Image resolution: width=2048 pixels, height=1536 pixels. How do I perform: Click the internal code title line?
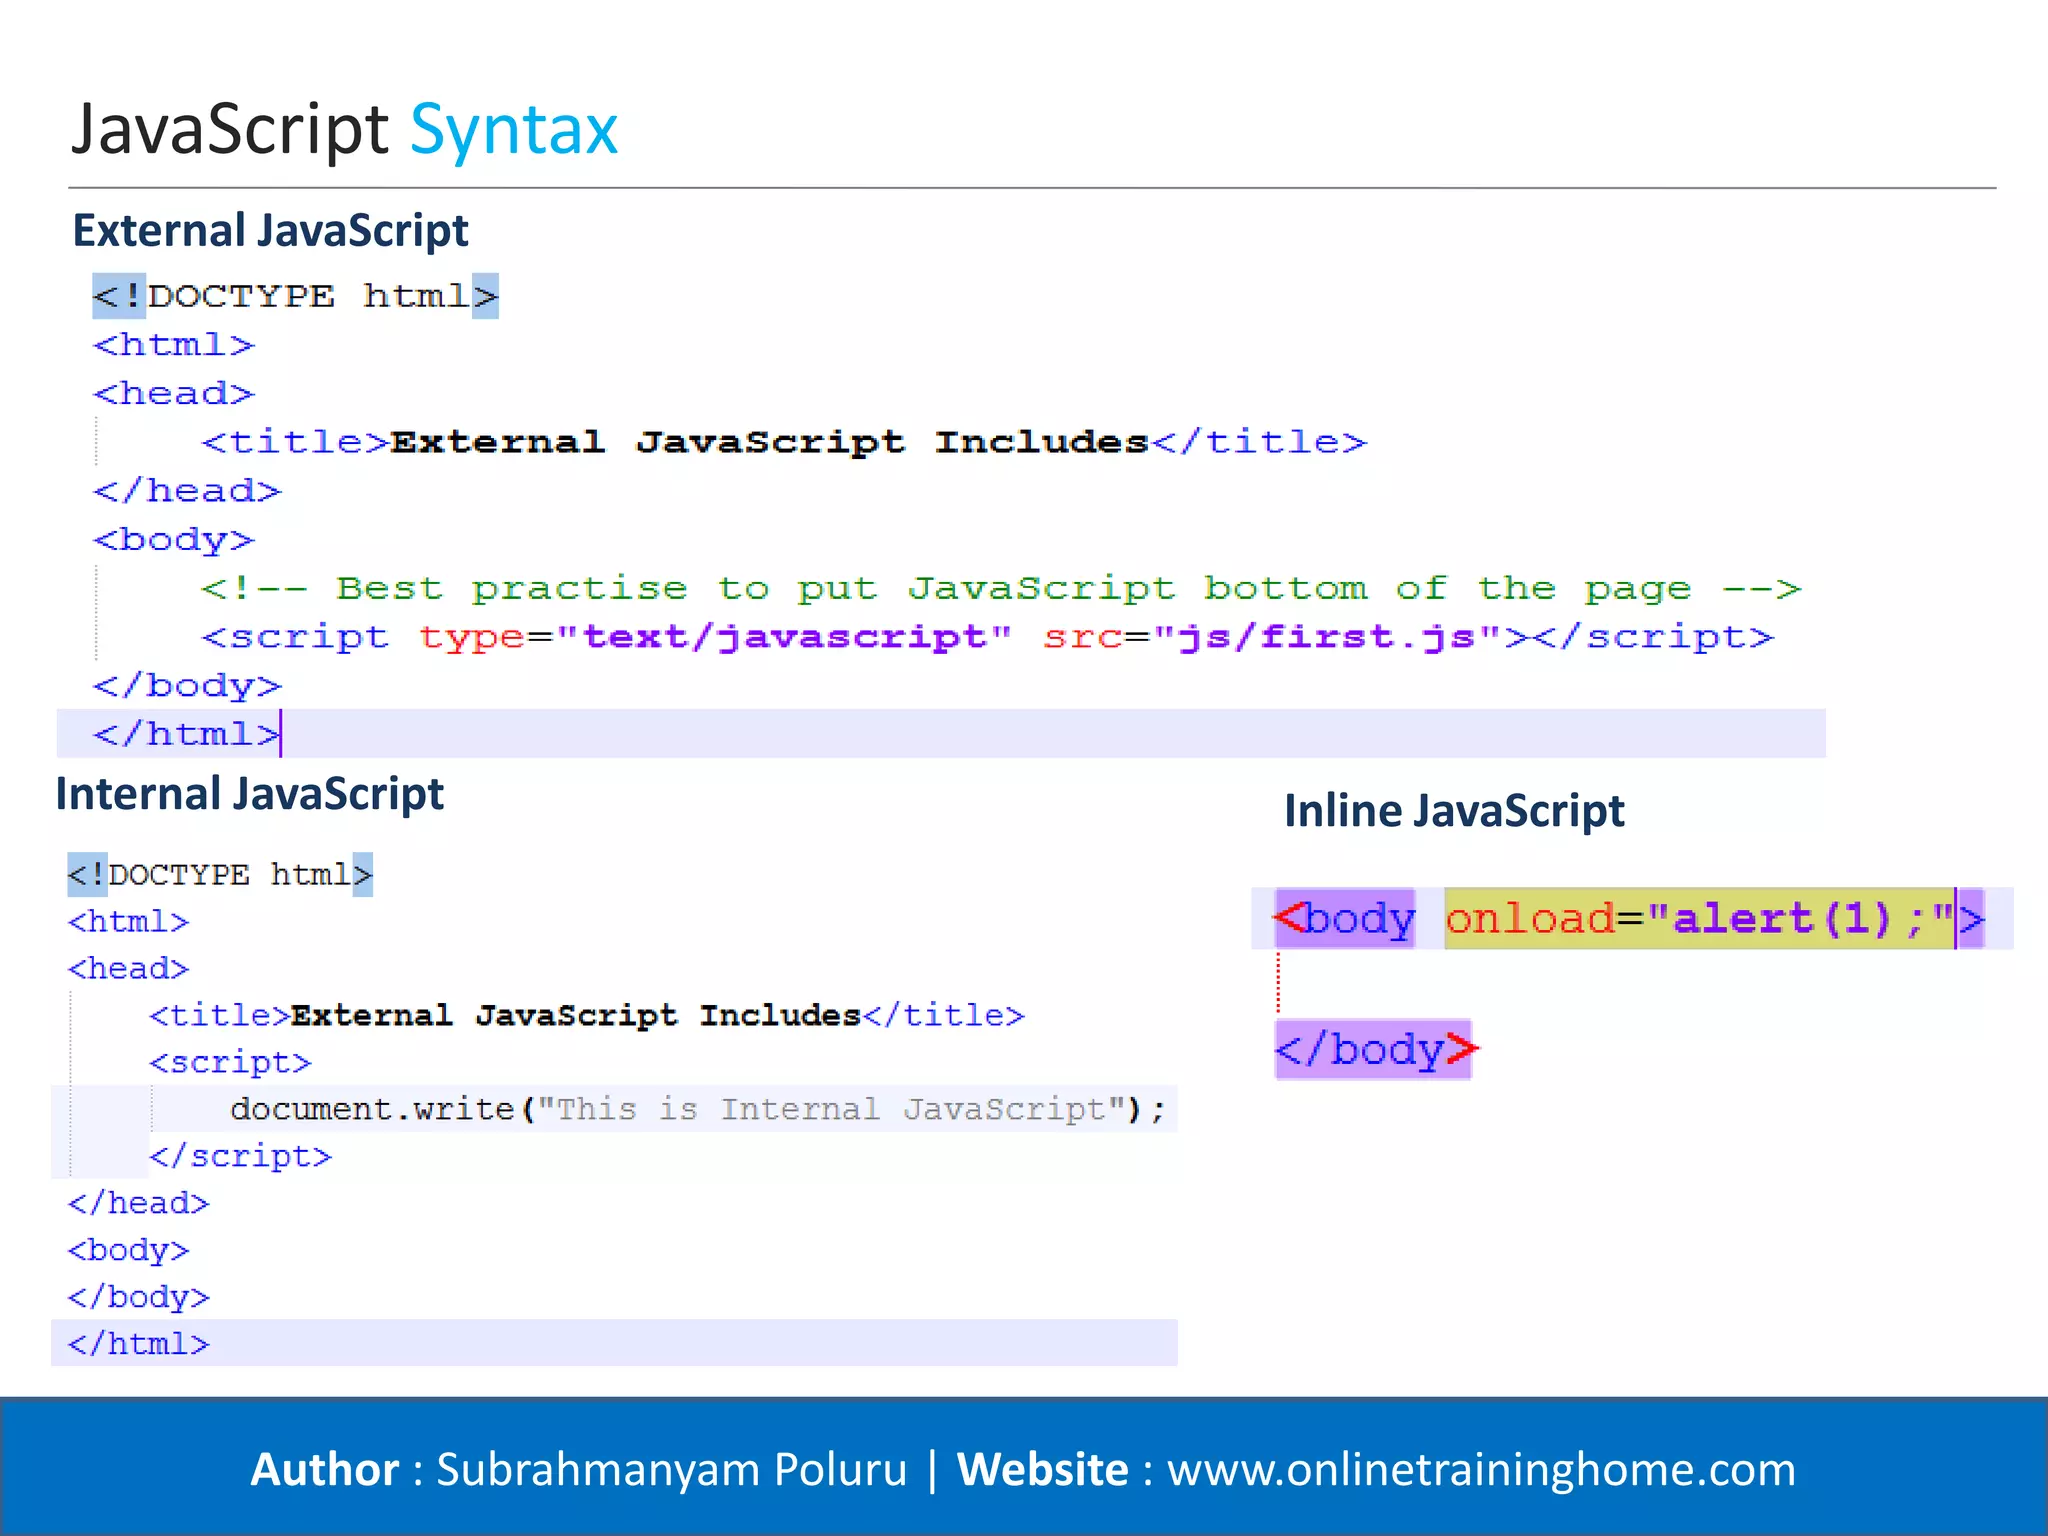coord(587,1016)
